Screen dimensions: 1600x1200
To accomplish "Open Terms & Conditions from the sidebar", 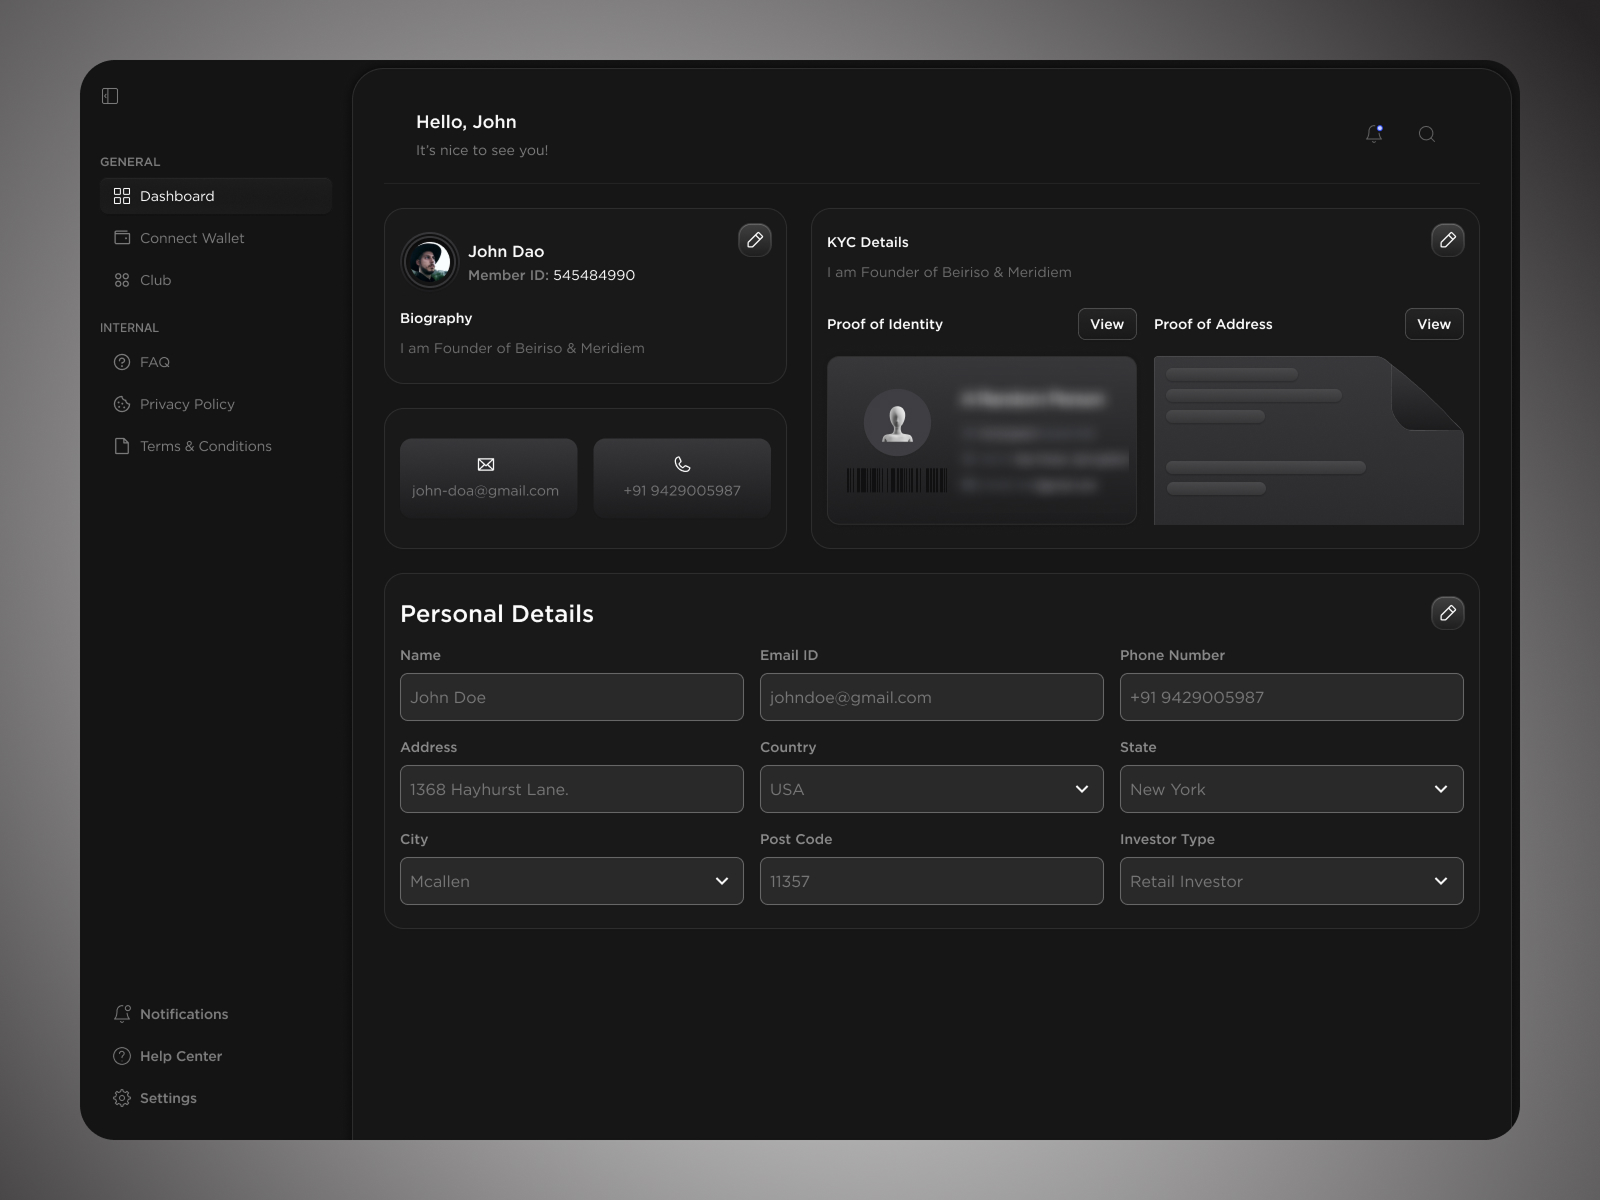I will 206,446.
